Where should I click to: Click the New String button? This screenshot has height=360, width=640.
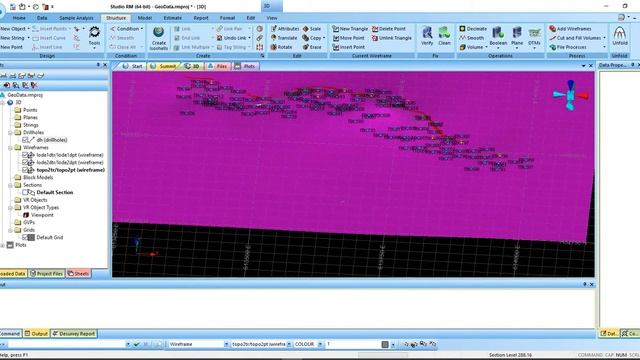pos(14,38)
